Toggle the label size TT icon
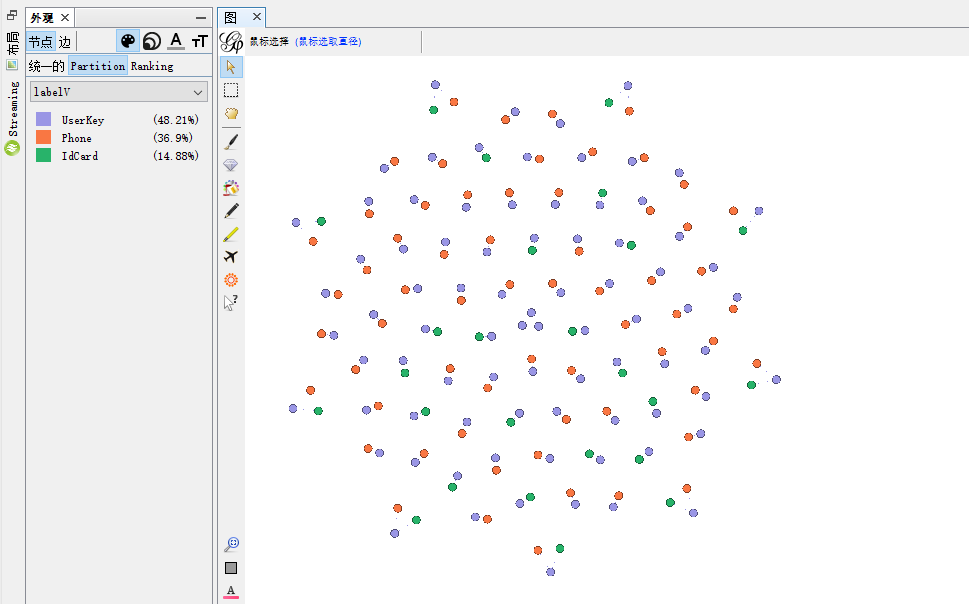The image size is (969, 604). point(200,41)
